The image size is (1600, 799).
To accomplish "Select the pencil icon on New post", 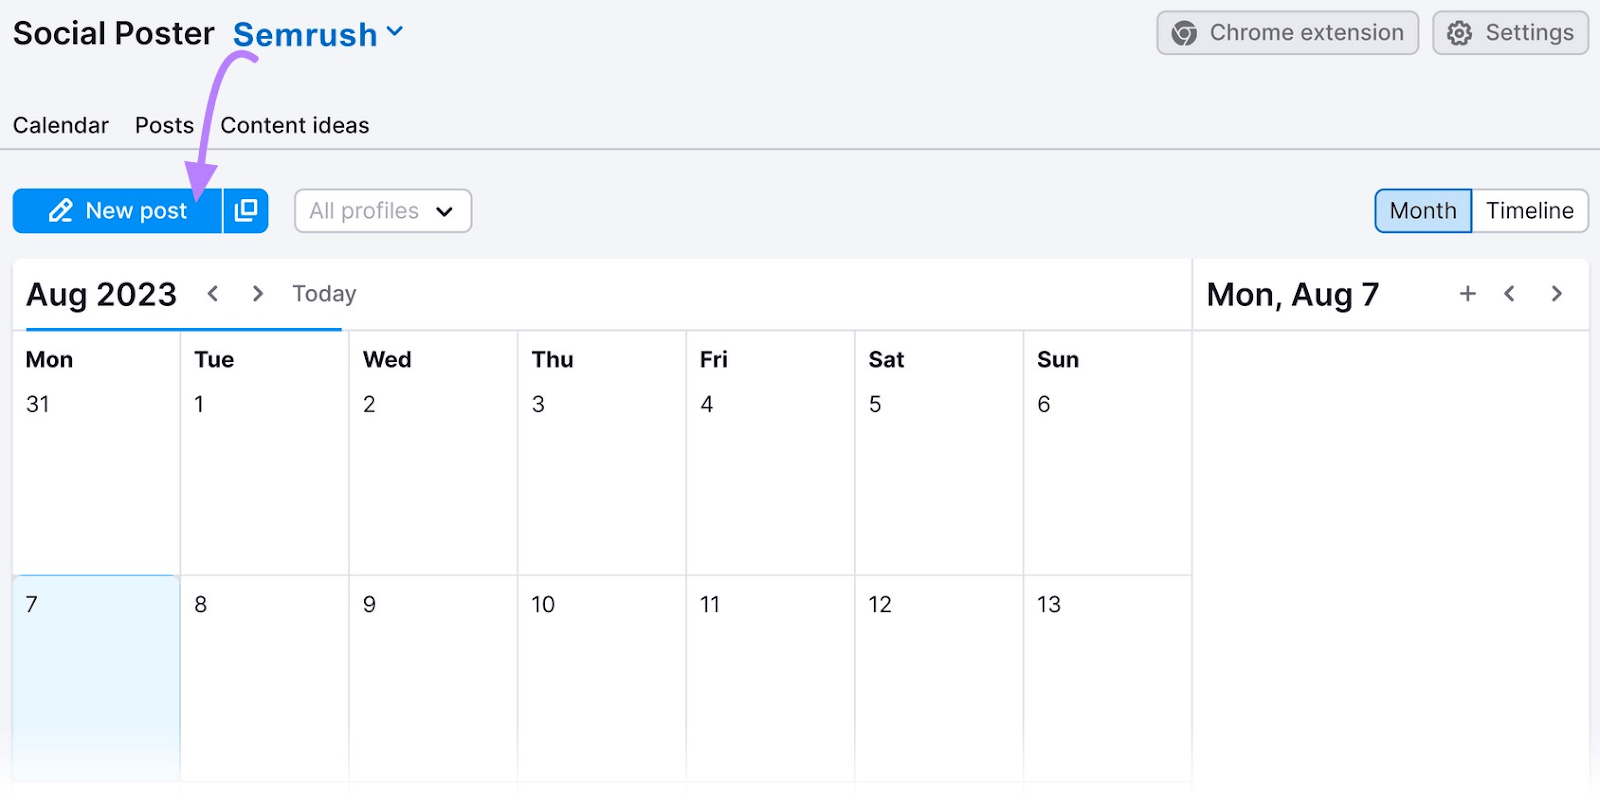I will coord(61,211).
